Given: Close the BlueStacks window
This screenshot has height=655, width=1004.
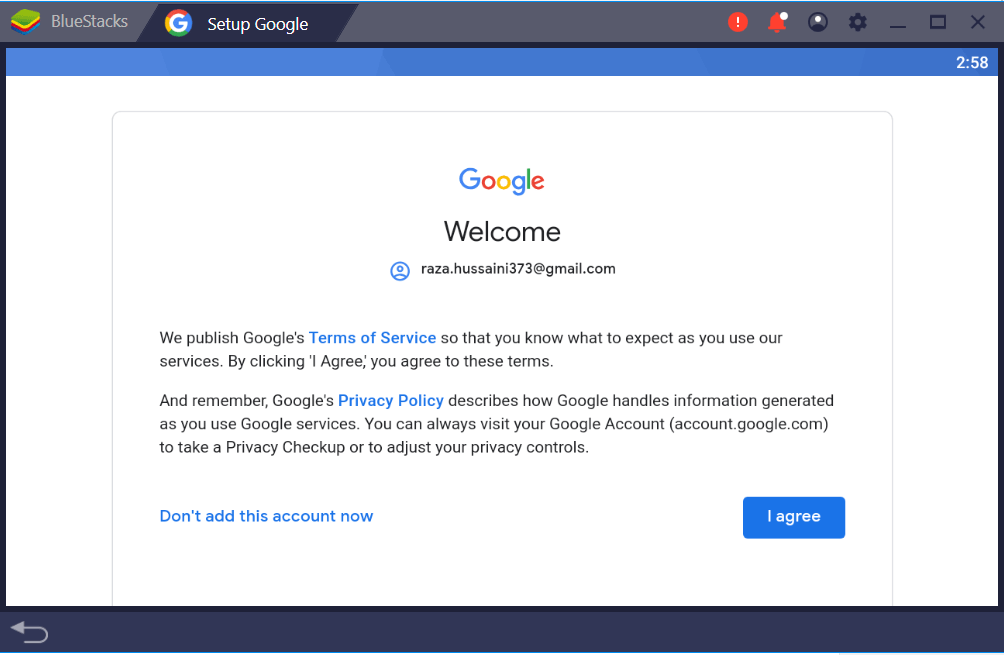Looking at the screenshot, I should pos(978,22).
